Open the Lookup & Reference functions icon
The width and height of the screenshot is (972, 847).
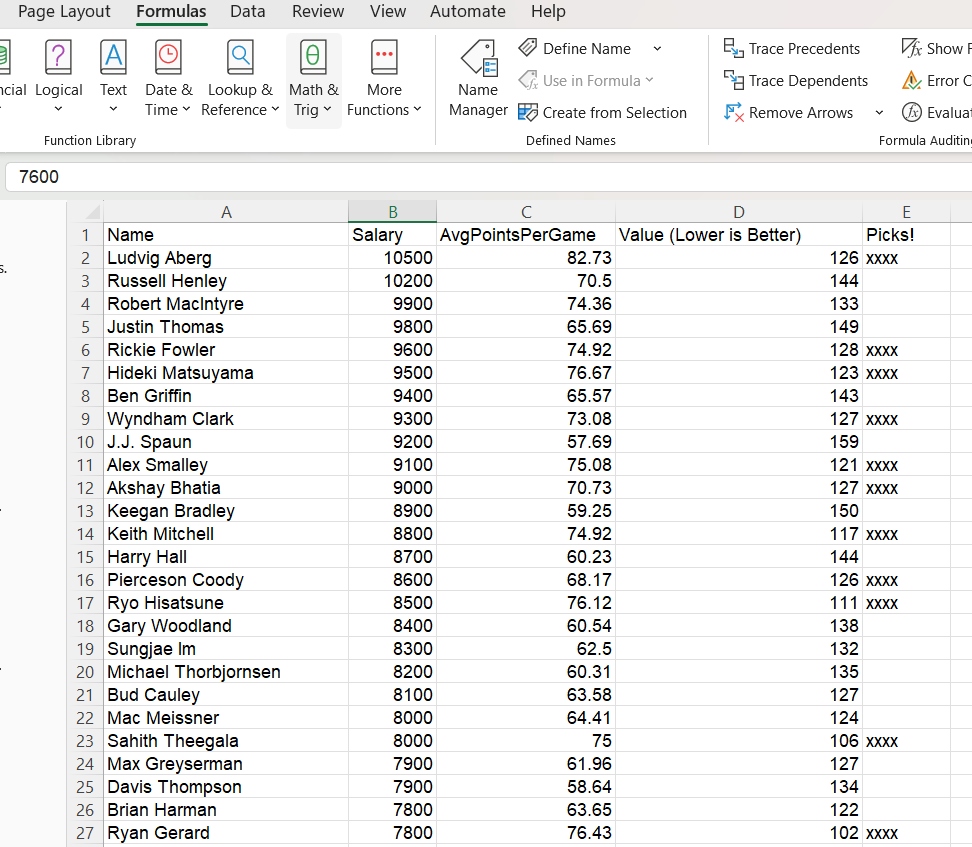241,57
